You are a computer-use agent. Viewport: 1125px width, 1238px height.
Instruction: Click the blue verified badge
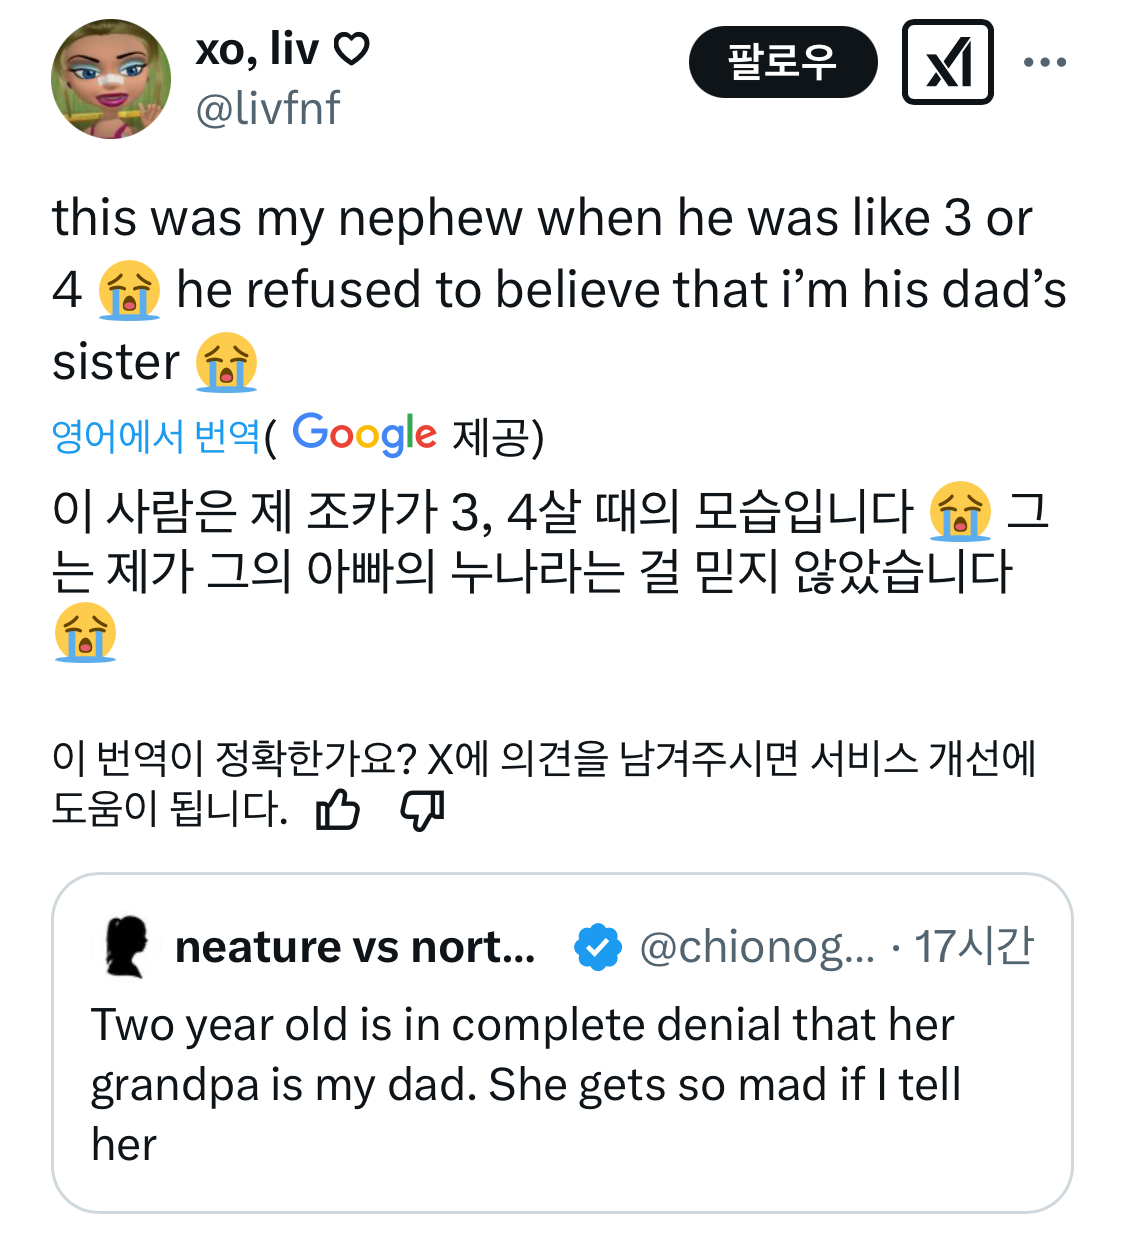[x=597, y=947]
